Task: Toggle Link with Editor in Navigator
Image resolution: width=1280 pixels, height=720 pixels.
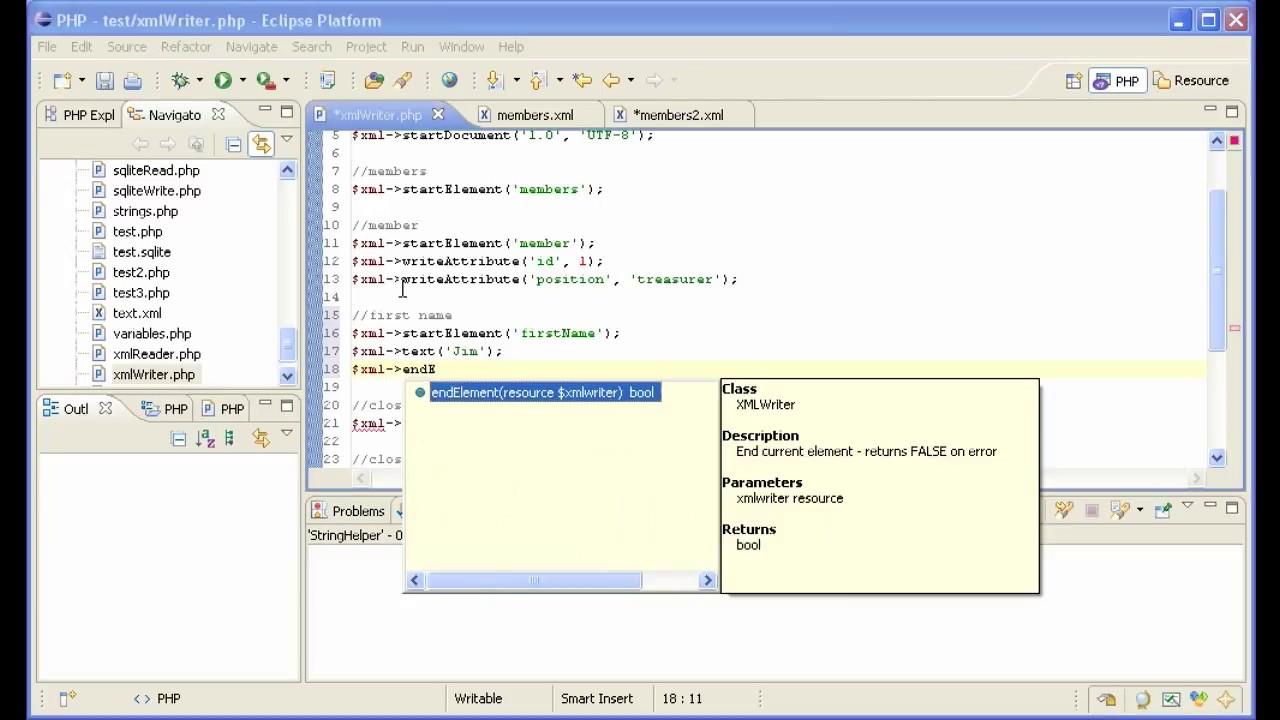Action: point(261,145)
